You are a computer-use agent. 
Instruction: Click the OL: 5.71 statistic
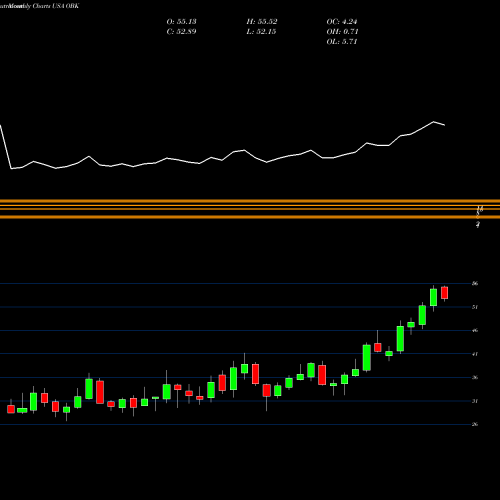pyautogui.click(x=342, y=42)
